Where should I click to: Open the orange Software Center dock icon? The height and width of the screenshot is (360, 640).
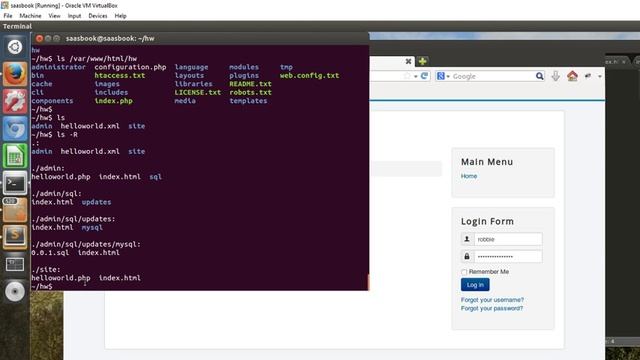pos(15,210)
